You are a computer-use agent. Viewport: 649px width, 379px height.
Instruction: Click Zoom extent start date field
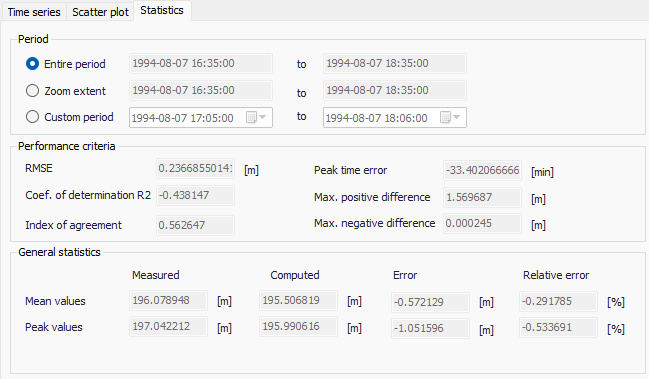(201, 90)
